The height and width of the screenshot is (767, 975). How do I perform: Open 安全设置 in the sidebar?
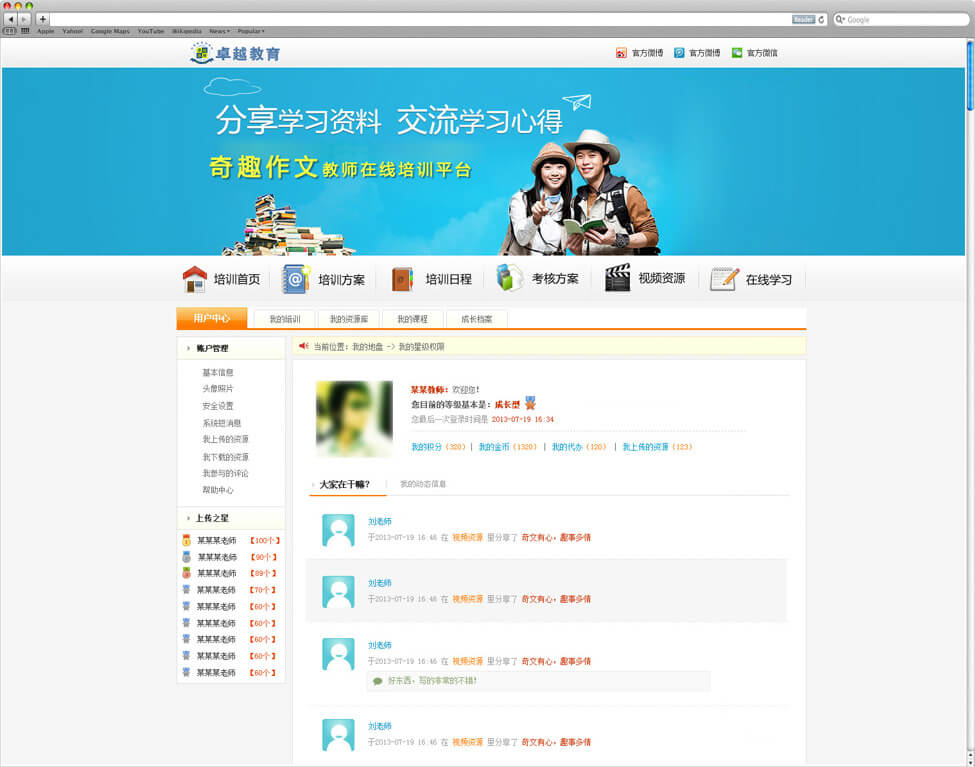[218, 406]
